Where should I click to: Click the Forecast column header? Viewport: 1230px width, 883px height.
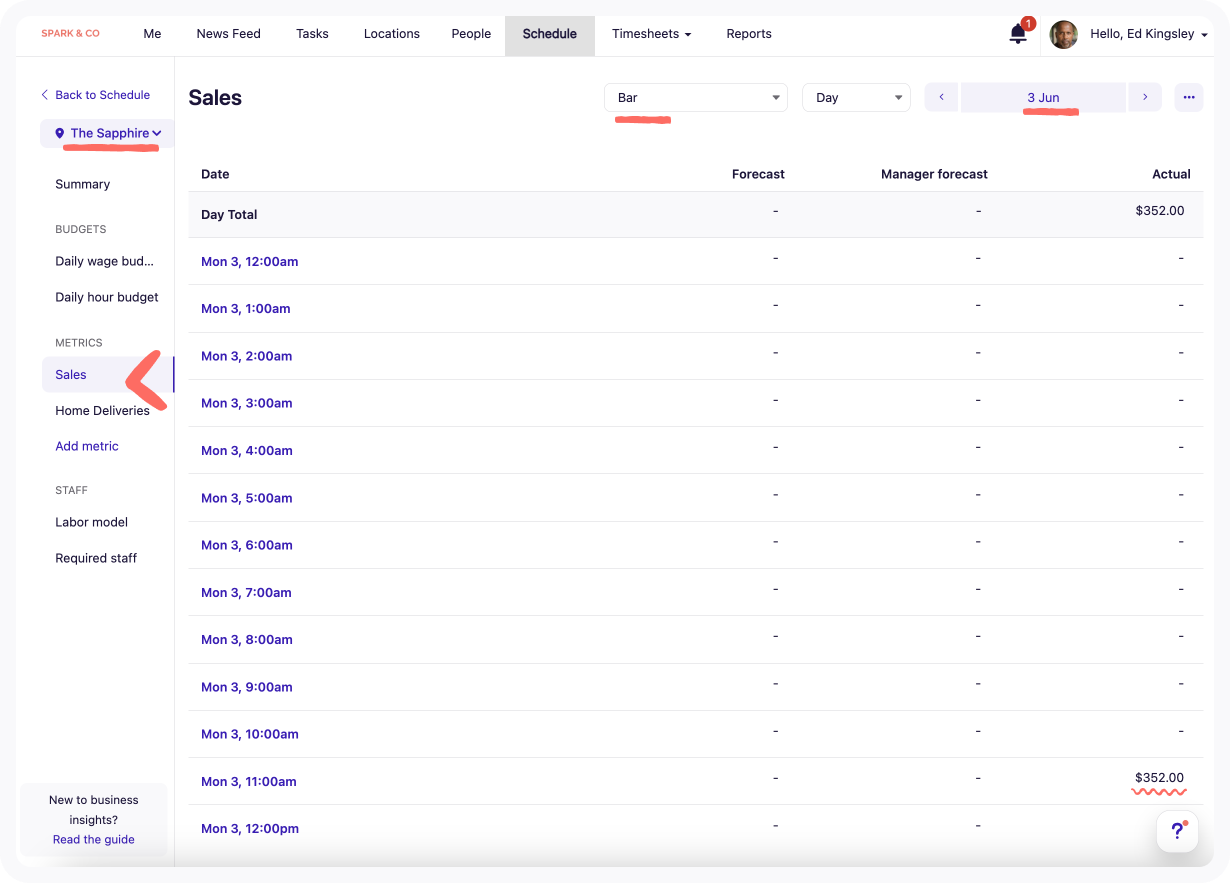(x=758, y=174)
